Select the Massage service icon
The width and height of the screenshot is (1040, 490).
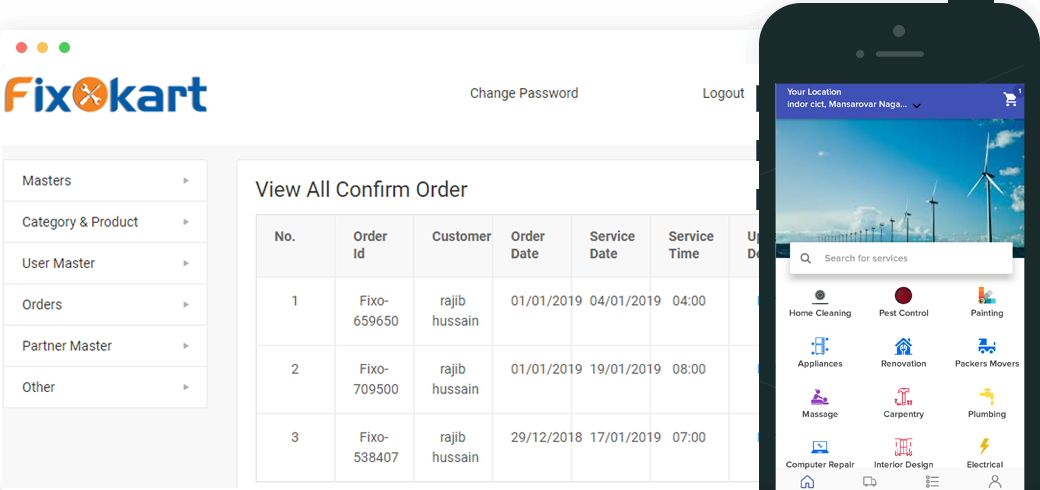[820, 396]
